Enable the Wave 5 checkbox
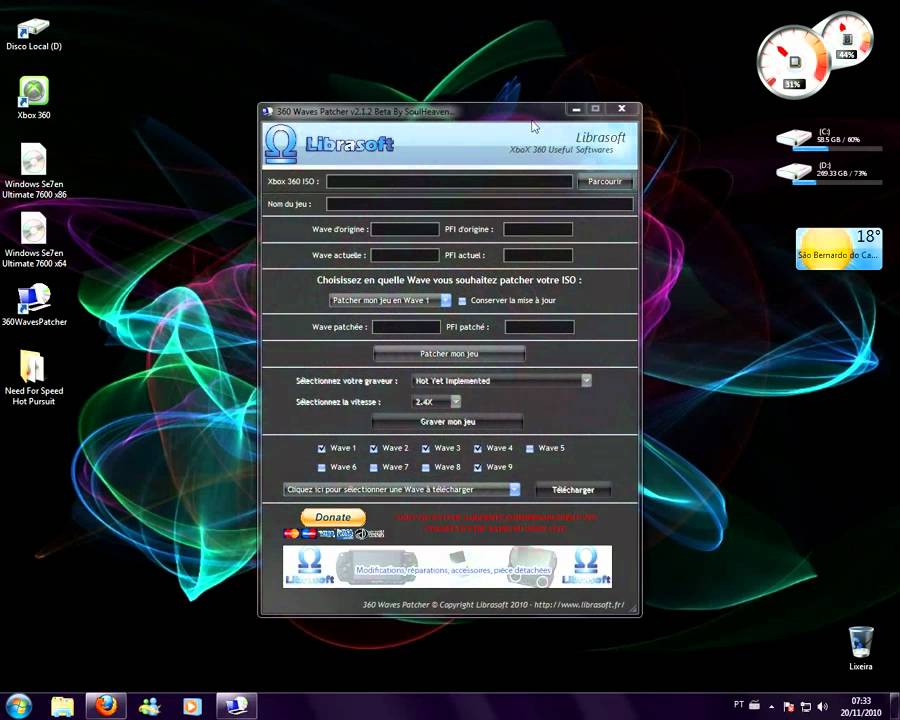900x720 pixels. (x=530, y=448)
